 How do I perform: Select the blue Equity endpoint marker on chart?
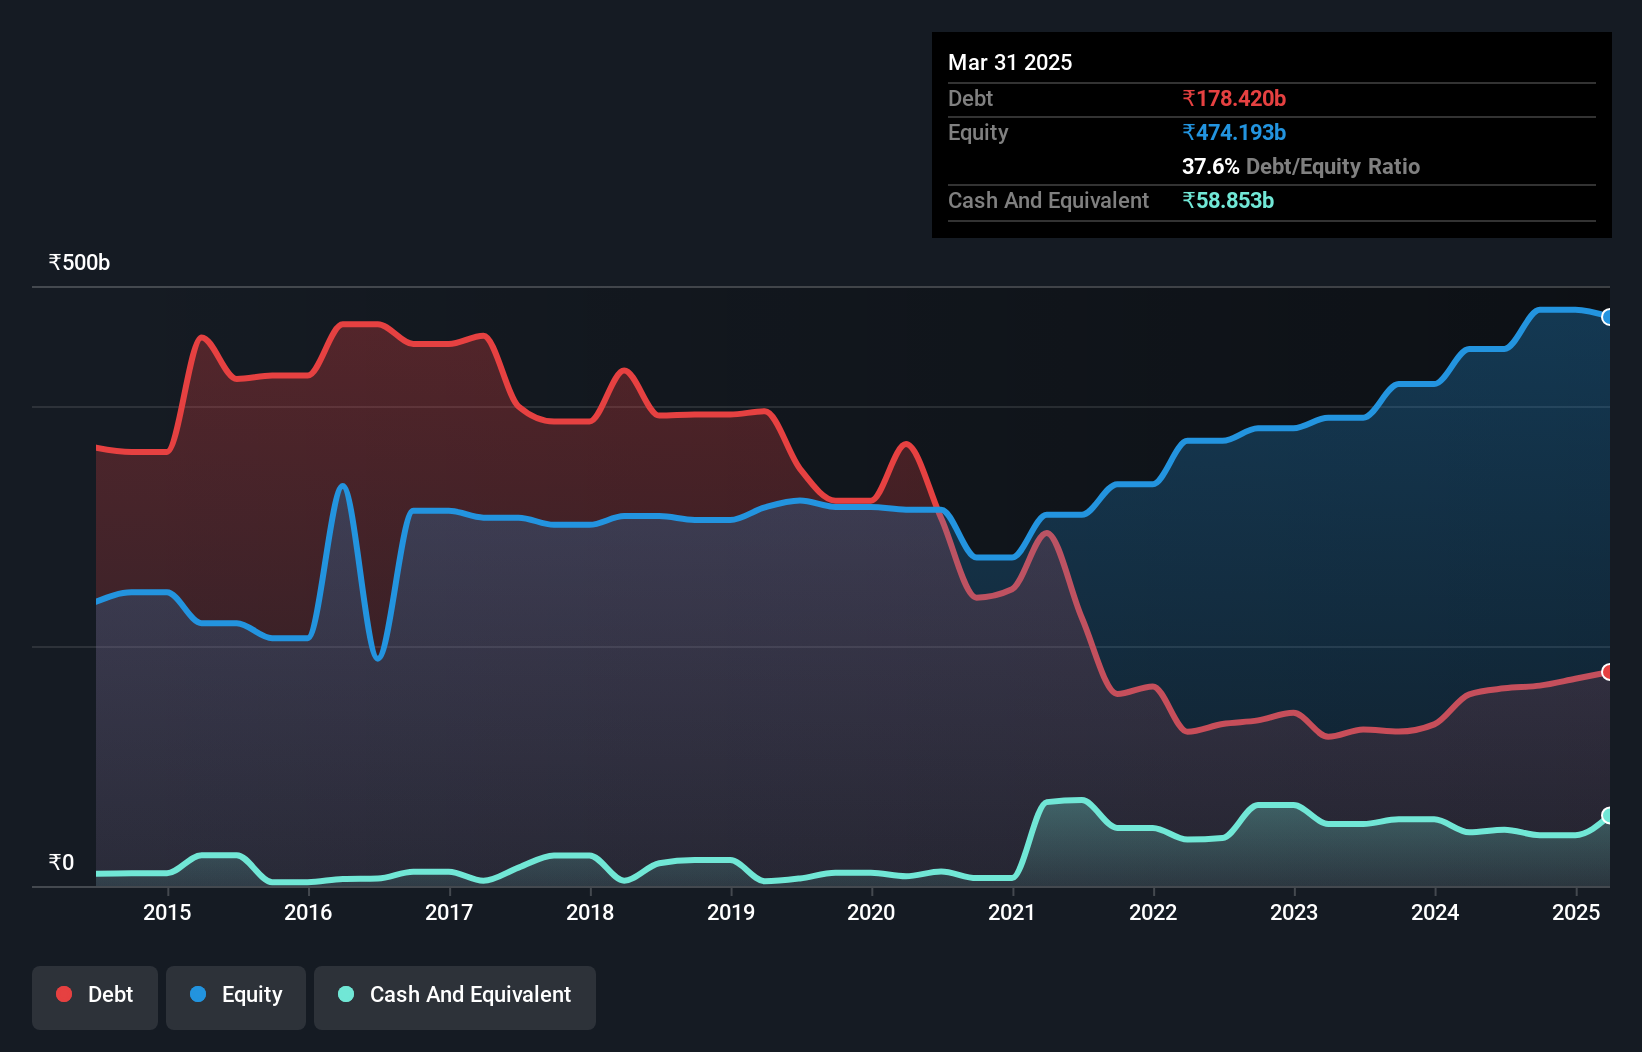pos(1608,317)
